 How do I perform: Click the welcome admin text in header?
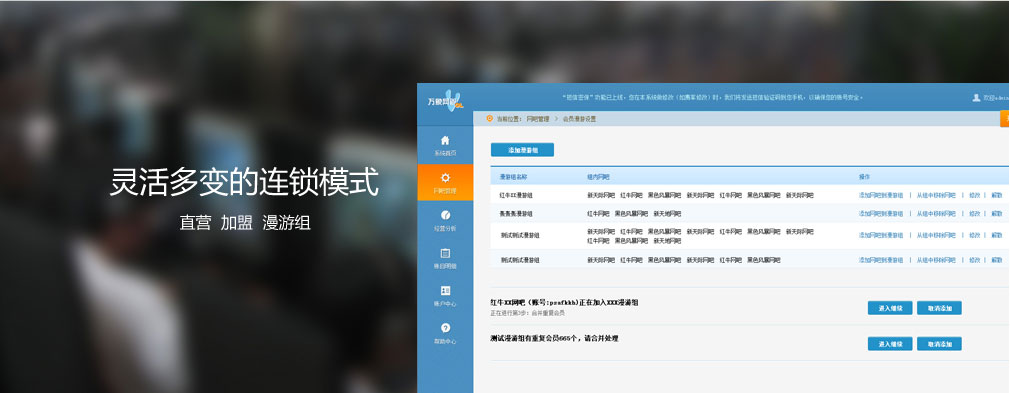coord(996,97)
